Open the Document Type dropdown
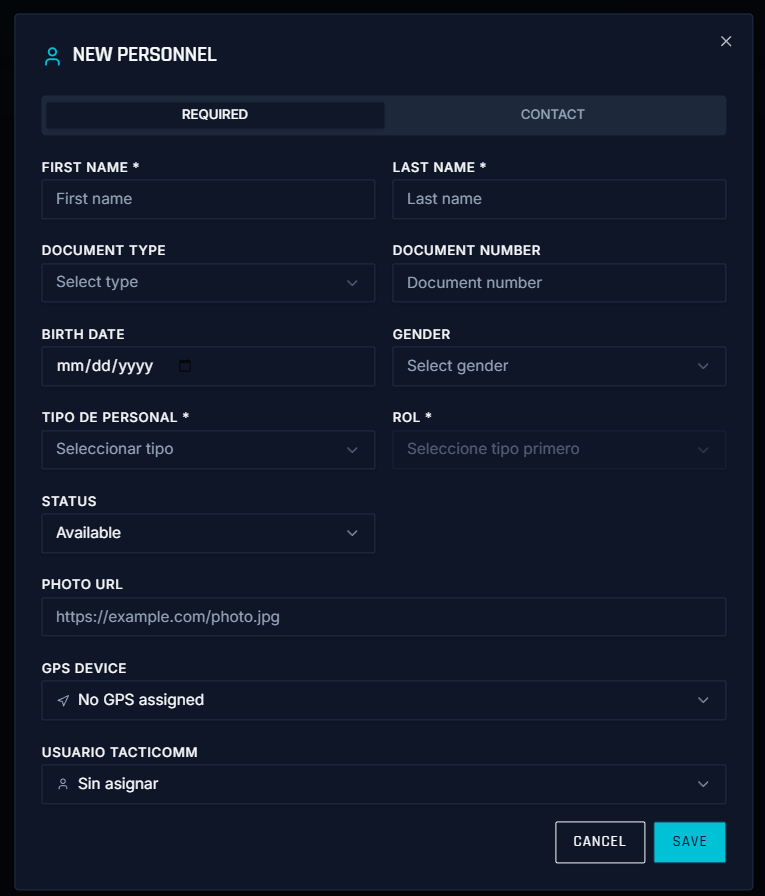The width and height of the screenshot is (765, 896). [208, 283]
